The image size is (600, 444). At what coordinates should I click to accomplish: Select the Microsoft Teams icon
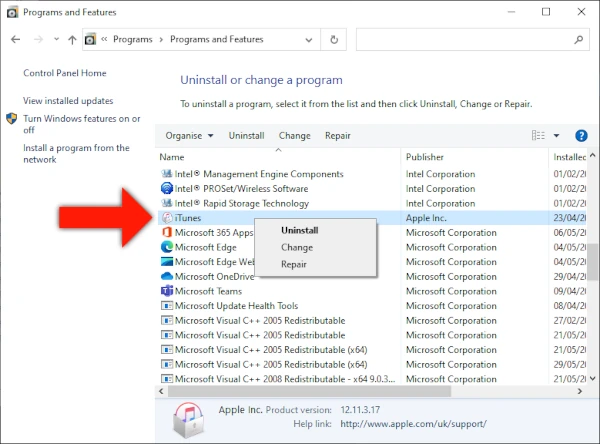click(167, 291)
